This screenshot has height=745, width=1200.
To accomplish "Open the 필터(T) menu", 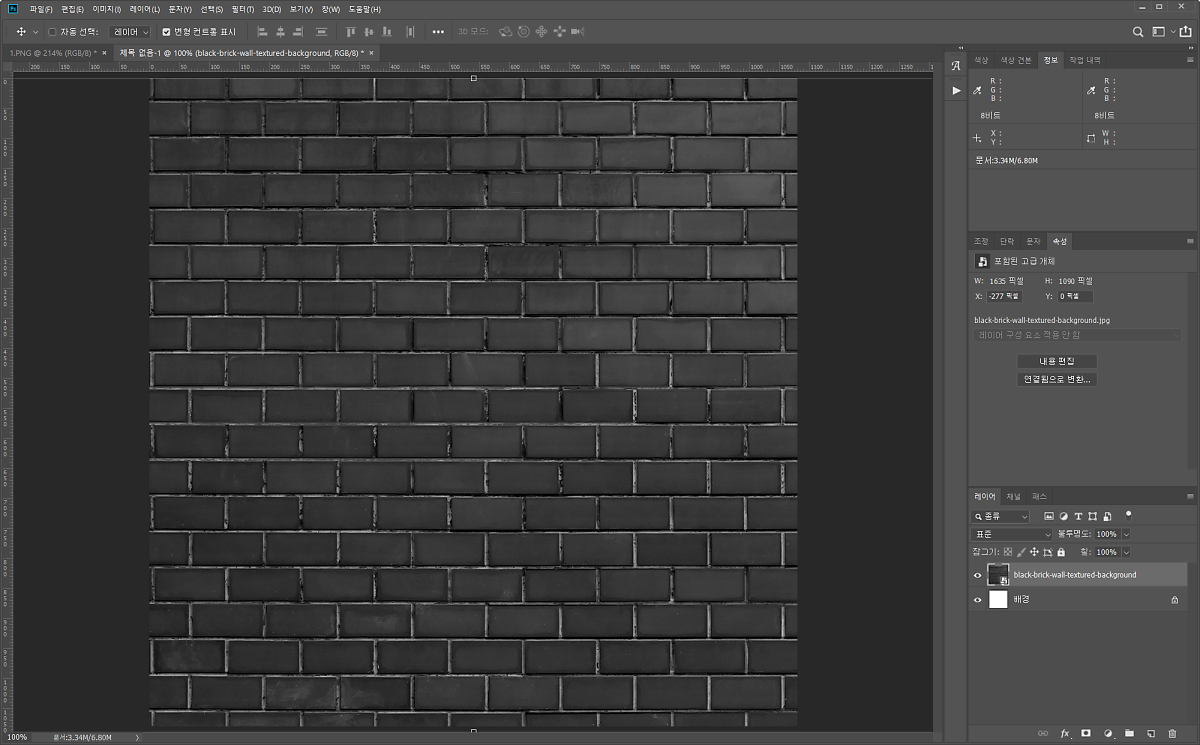I will [242, 9].
